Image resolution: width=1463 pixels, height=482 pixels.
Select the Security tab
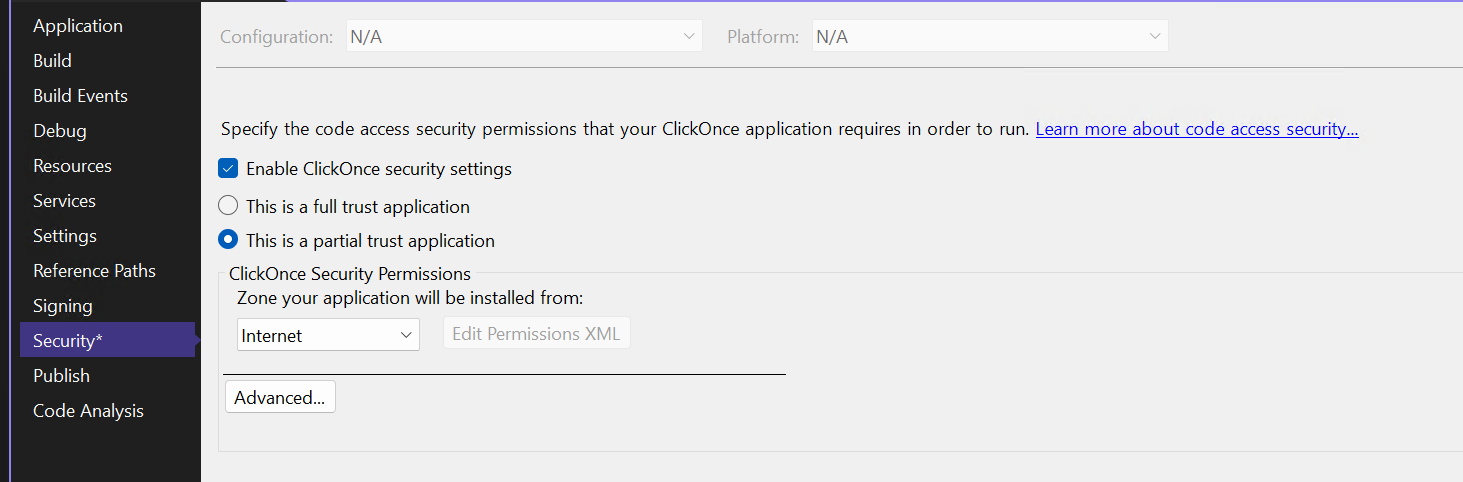68,341
